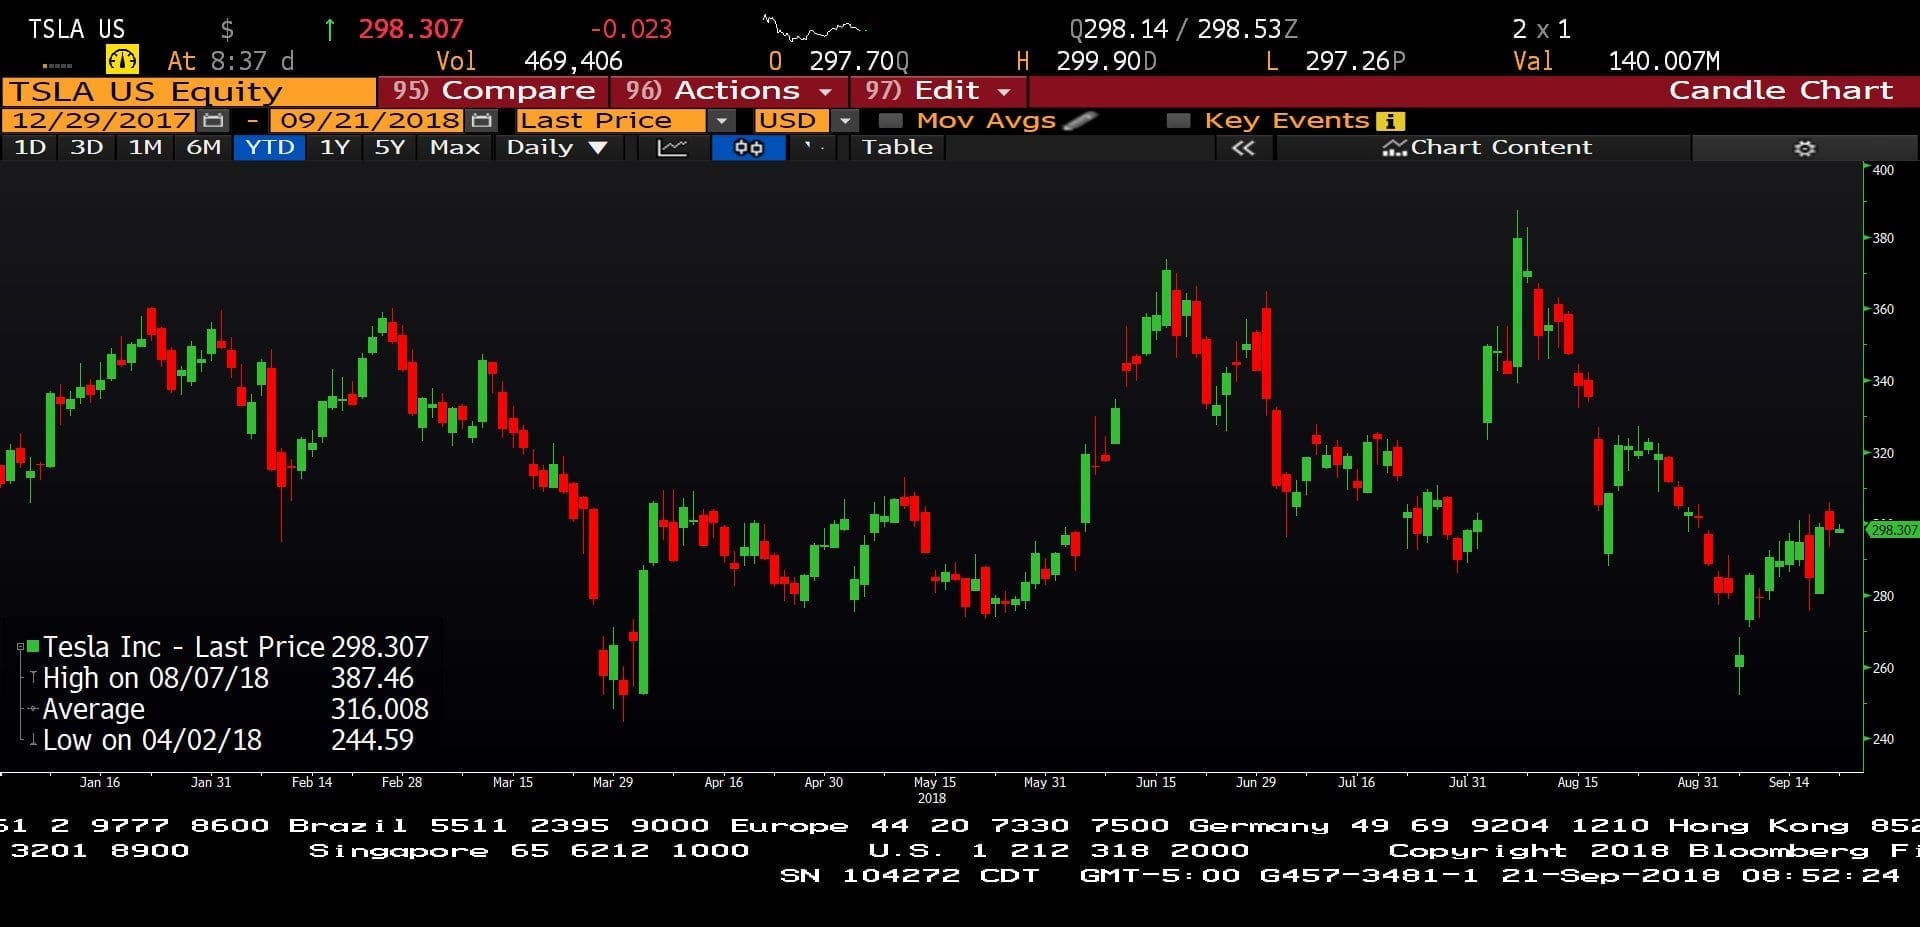Click the At 8:37 d timestamp
1920x927 pixels.
(230, 61)
